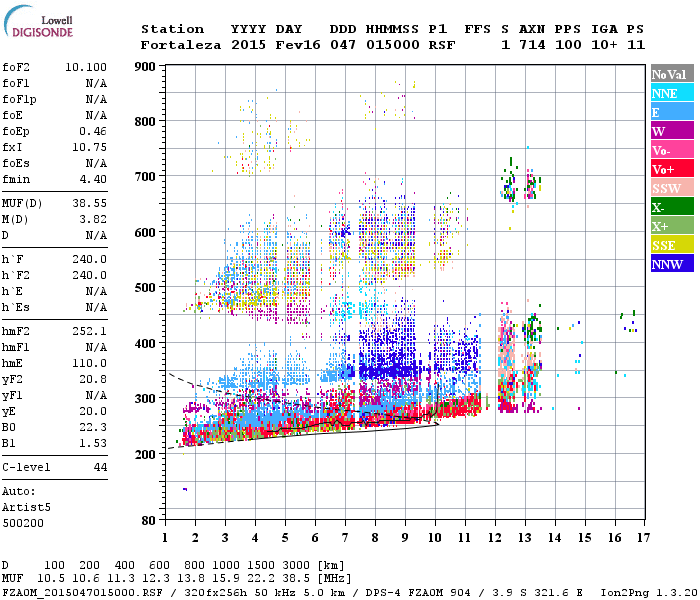Screen dimensions: 700x600
Task: Select the E blue legend swatch
Action: [672, 112]
